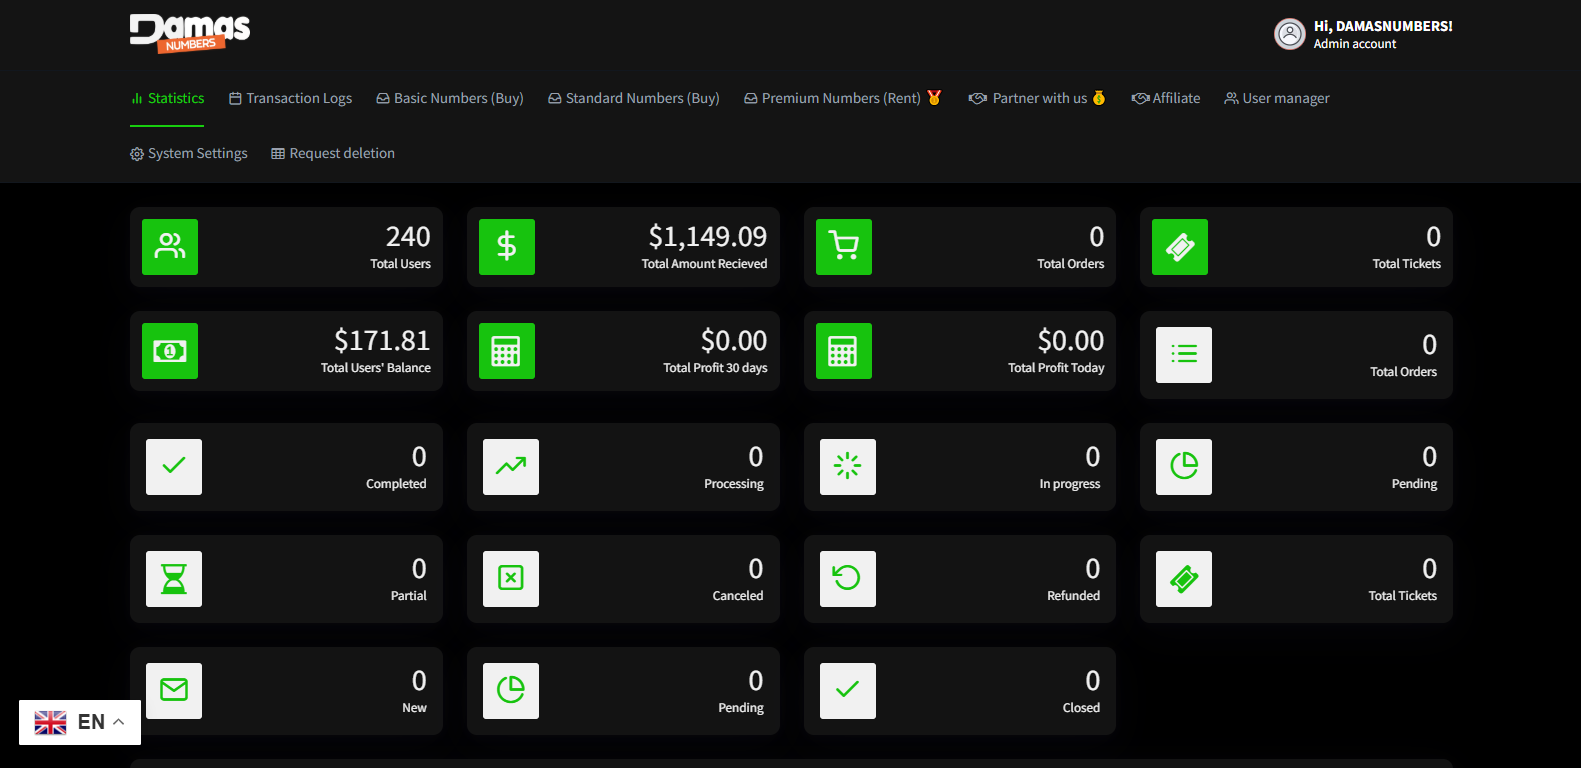Image resolution: width=1581 pixels, height=768 pixels.
Task: Click the checkmark icon on Completed card
Action: pos(174,467)
